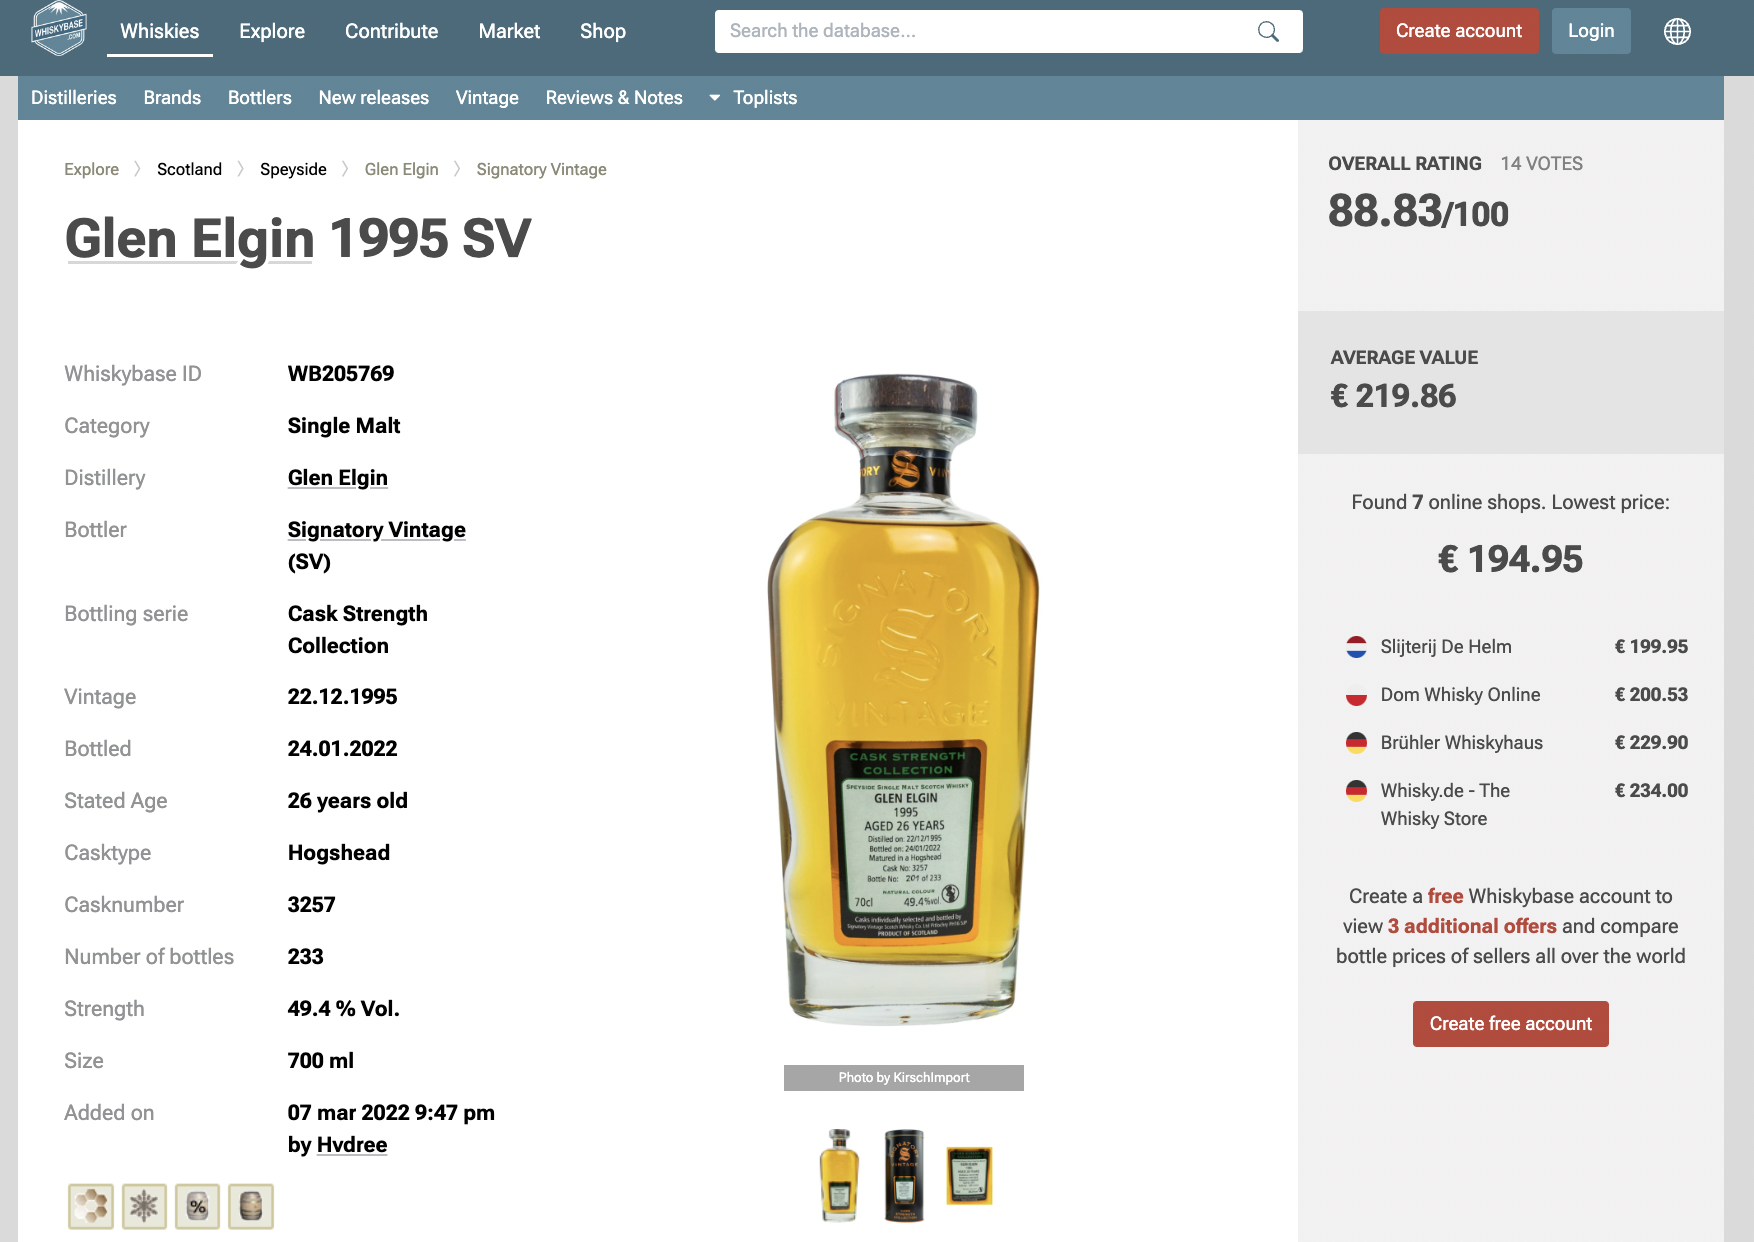This screenshot has height=1242, width=1754.
Task: Click the hexagon colour badge icon
Action: (x=91, y=1206)
